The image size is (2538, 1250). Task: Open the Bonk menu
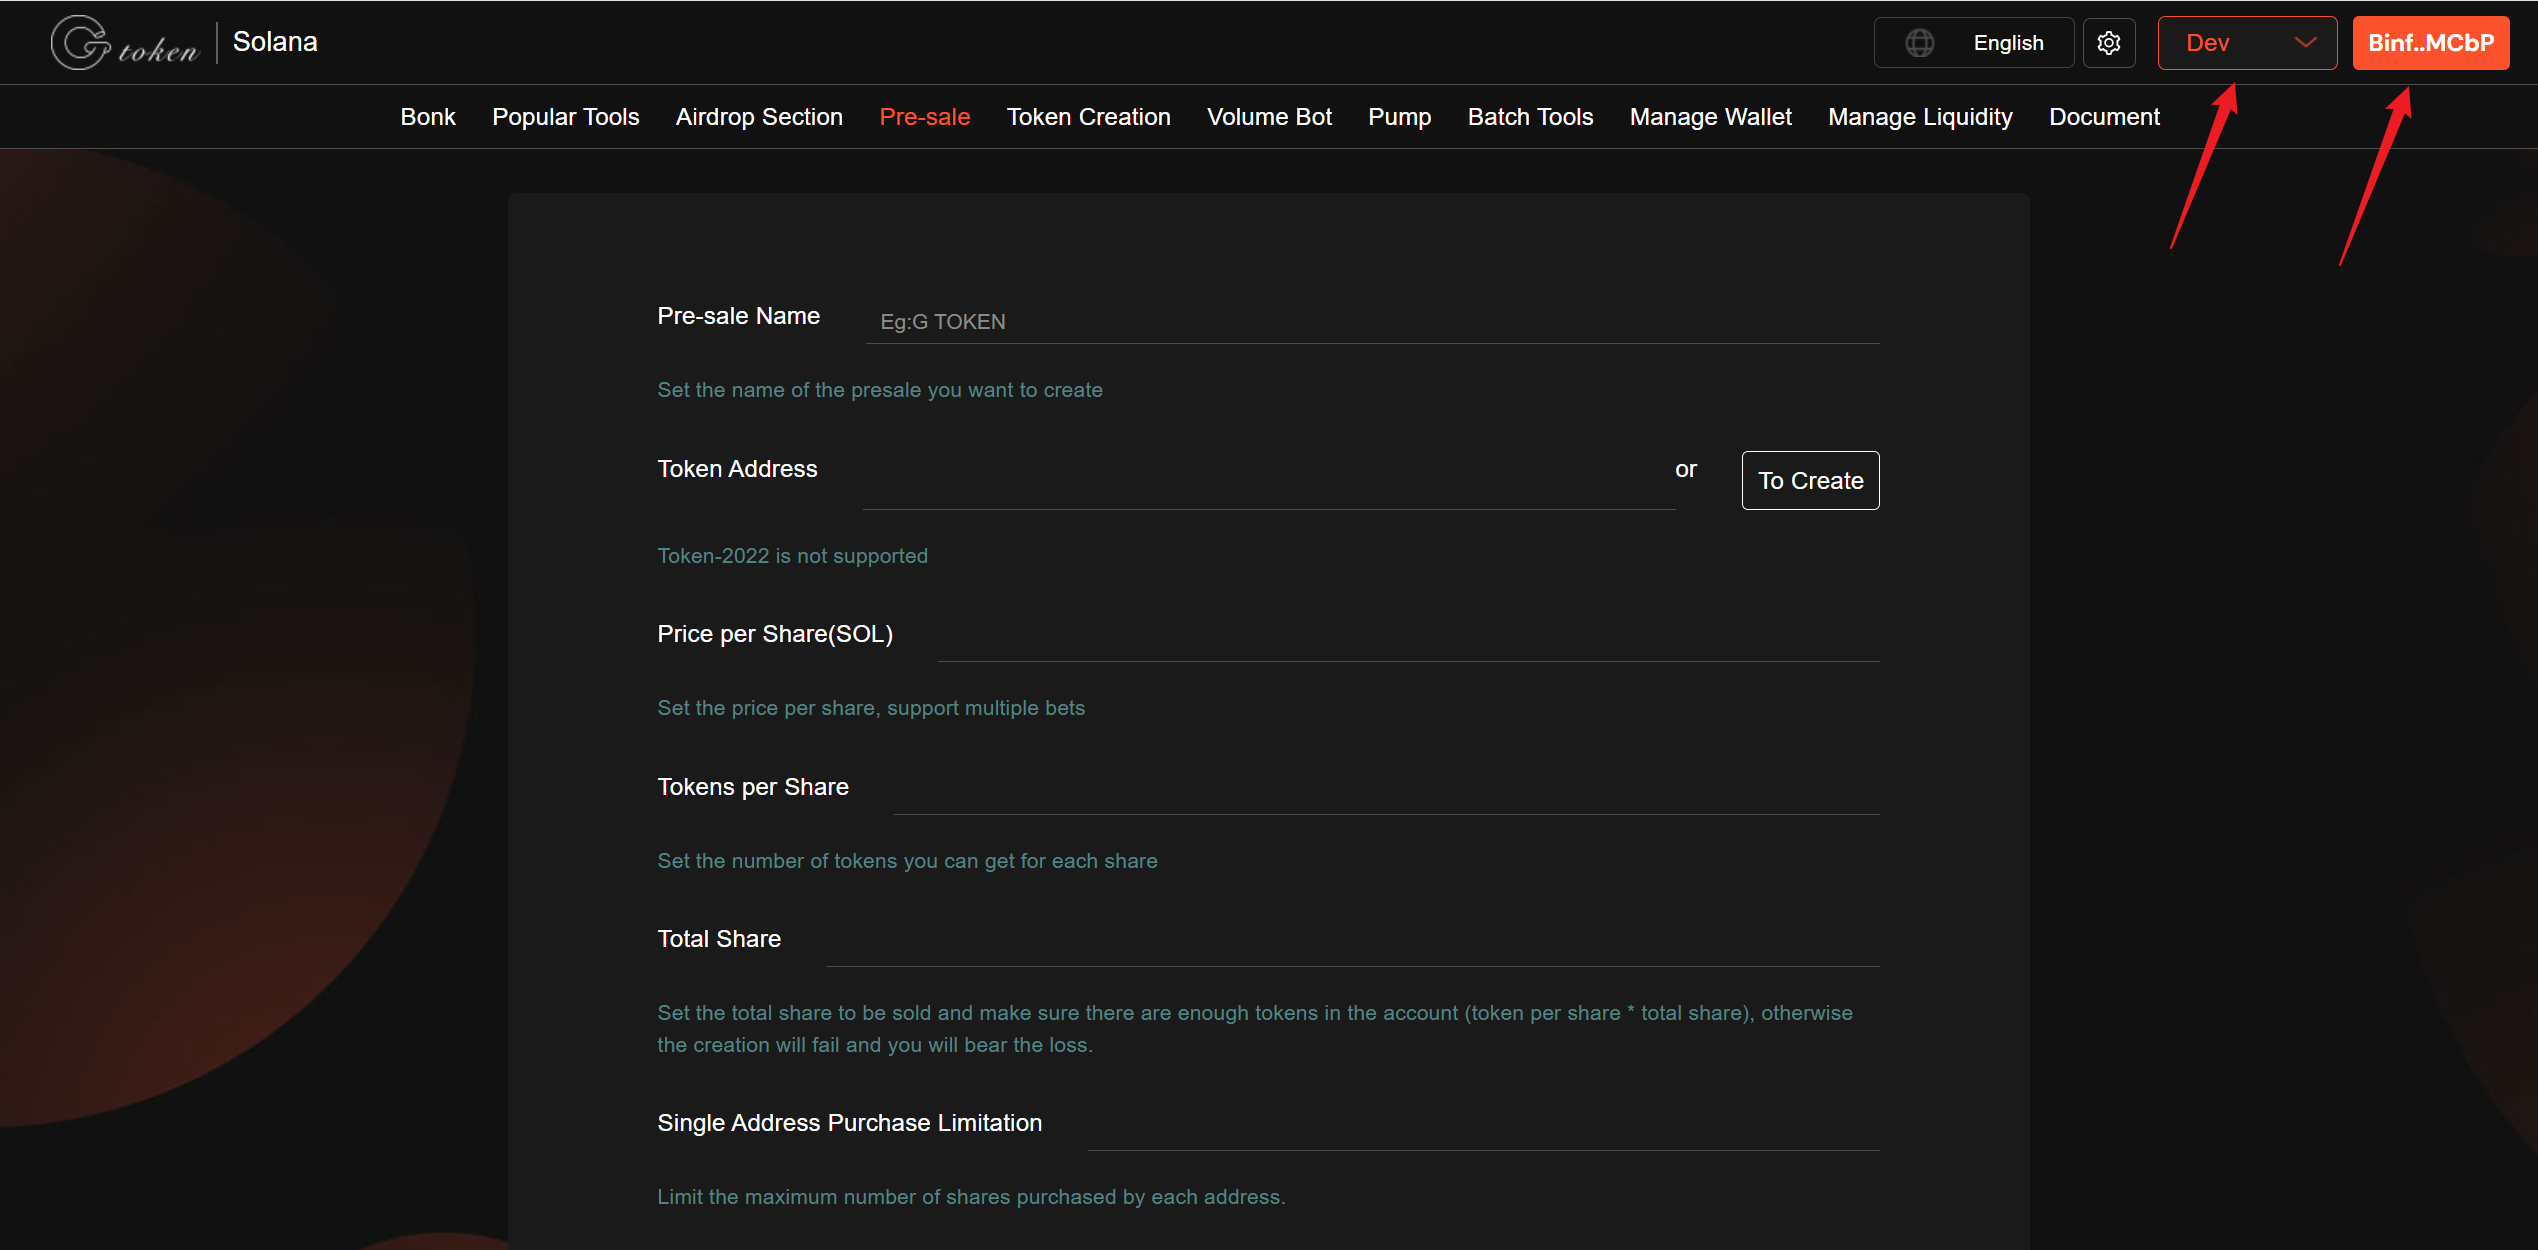427,117
